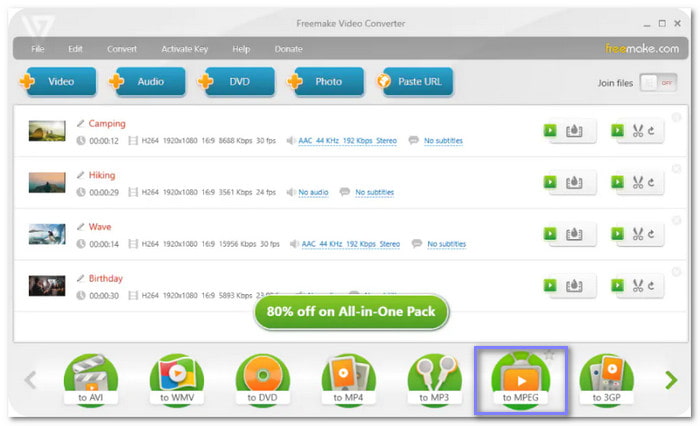
Task: Open the Activate Key menu
Action: [x=184, y=48]
